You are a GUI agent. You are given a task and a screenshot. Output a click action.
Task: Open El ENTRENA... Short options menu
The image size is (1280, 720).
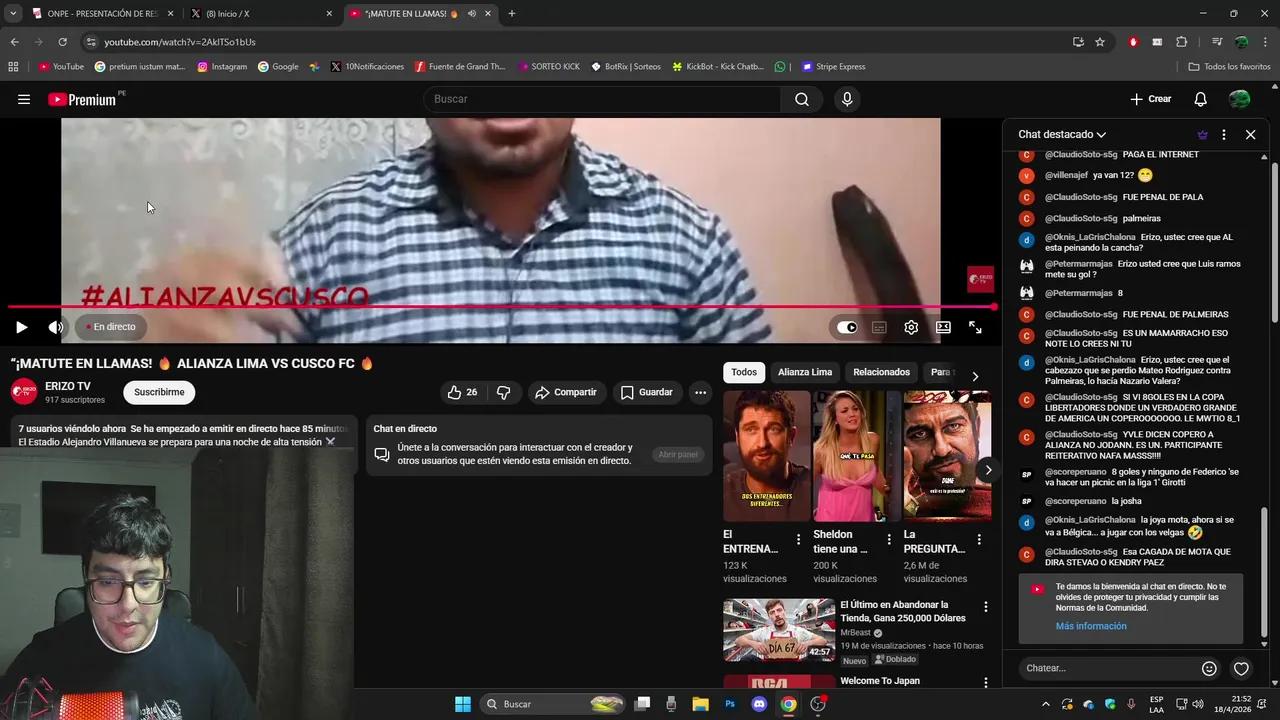(798, 539)
